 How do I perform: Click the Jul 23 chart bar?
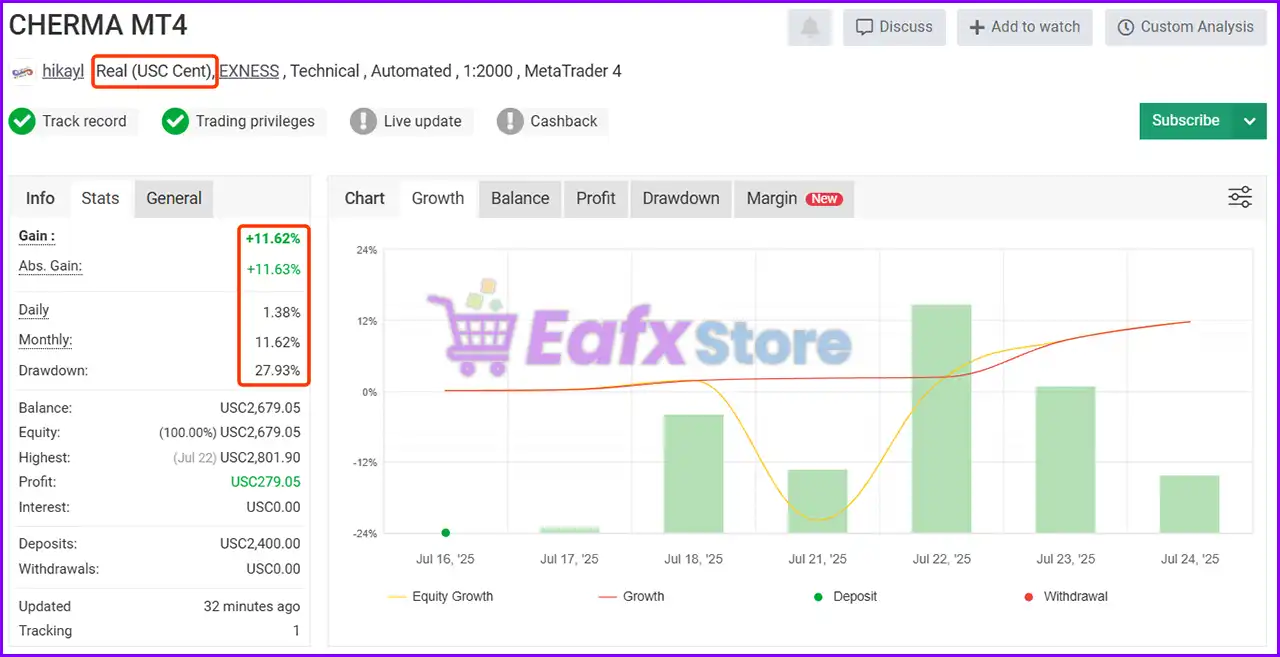pos(1065,460)
